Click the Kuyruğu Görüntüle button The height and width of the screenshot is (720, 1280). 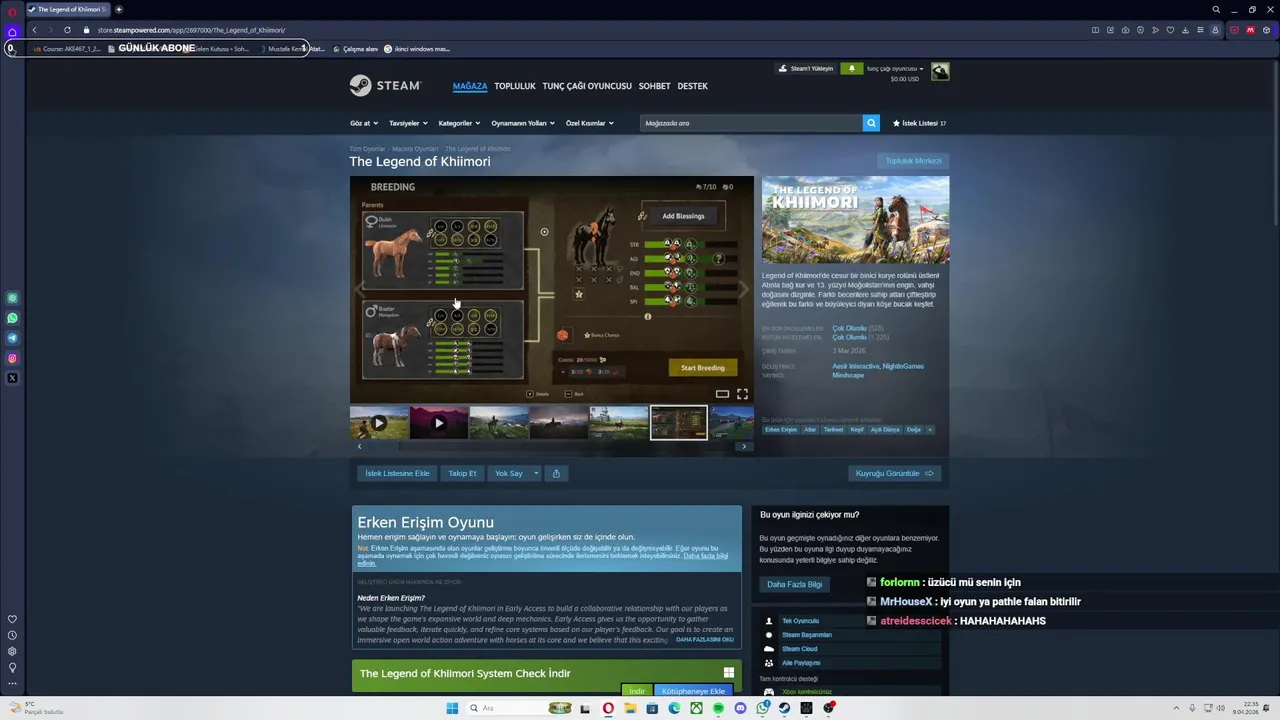point(895,473)
